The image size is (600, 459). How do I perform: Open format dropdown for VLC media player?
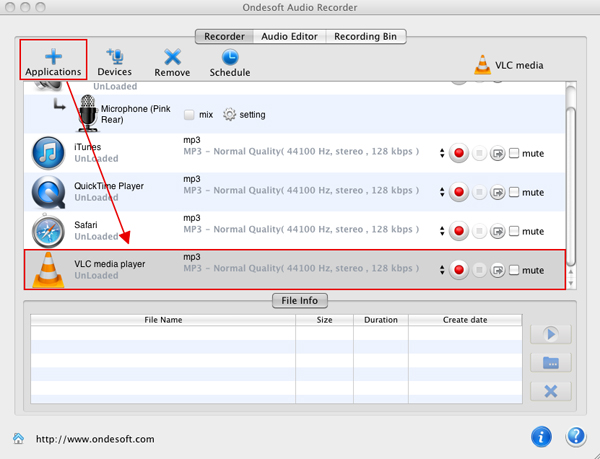[441, 270]
